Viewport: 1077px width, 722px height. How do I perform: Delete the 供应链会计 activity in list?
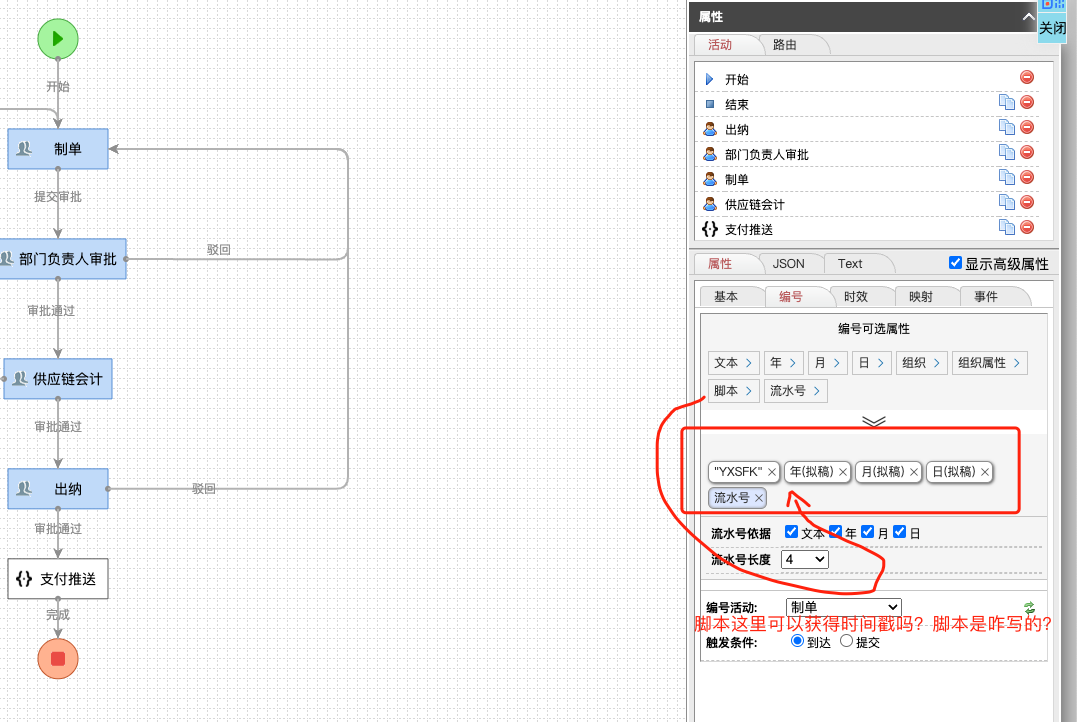(1027, 202)
